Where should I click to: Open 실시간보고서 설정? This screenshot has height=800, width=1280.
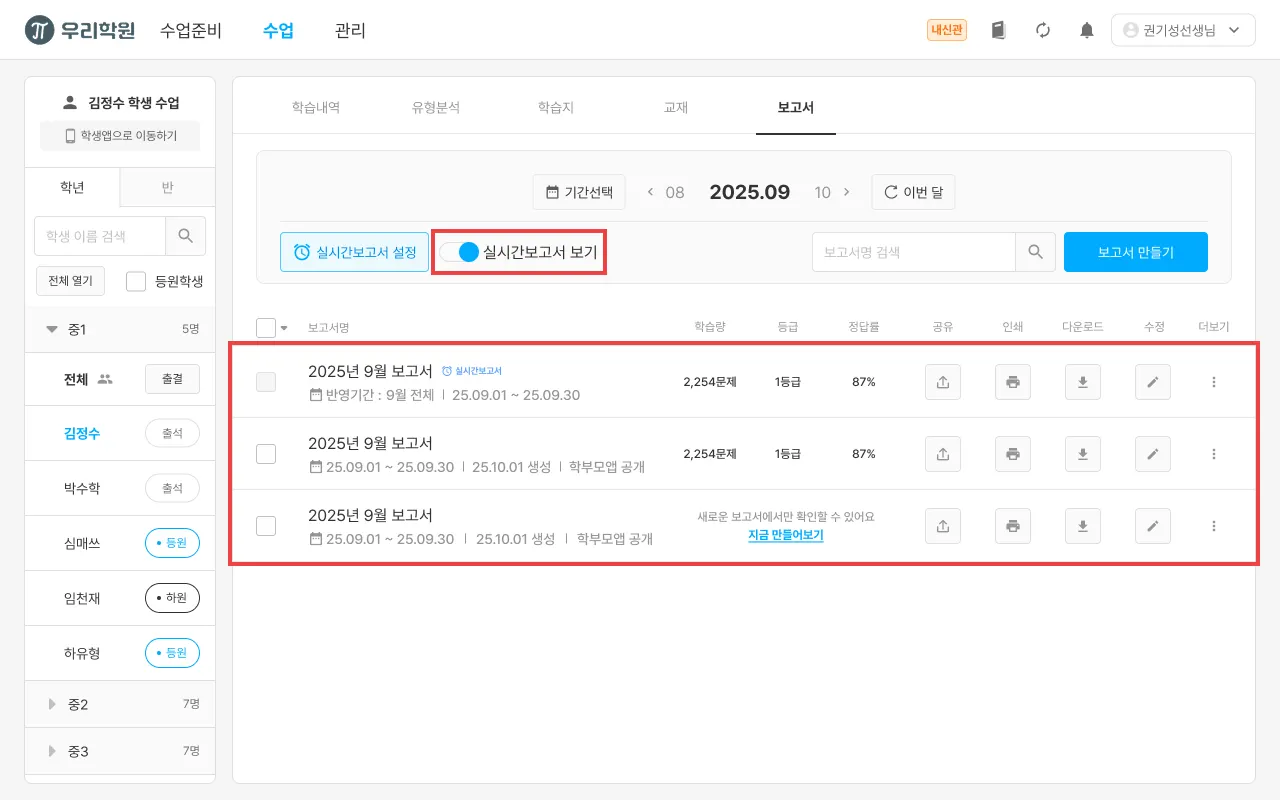(355, 252)
